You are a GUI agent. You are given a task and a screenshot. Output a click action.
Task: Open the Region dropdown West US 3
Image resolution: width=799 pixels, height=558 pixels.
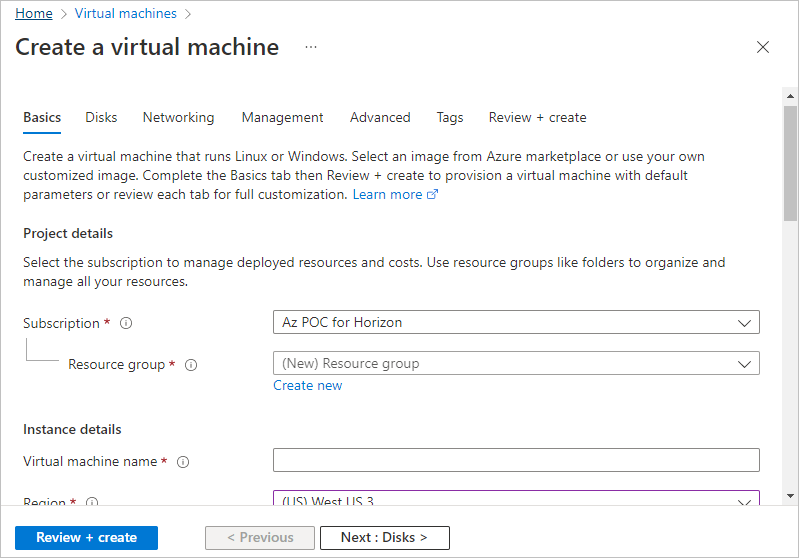[x=516, y=498]
